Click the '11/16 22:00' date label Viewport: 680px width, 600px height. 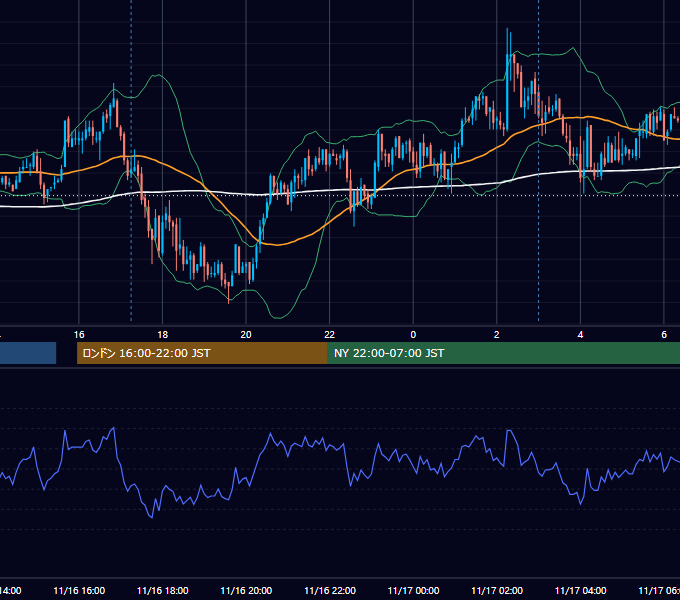[330, 590]
